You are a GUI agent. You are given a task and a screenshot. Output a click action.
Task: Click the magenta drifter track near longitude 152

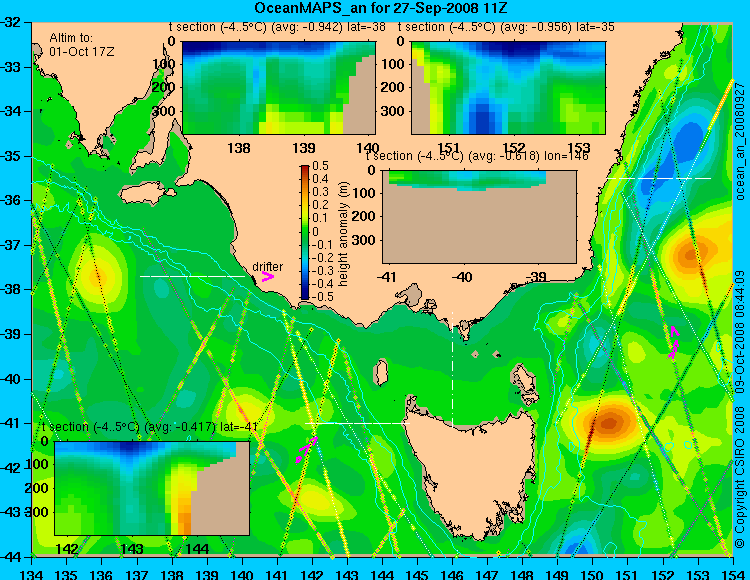coord(673,342)
